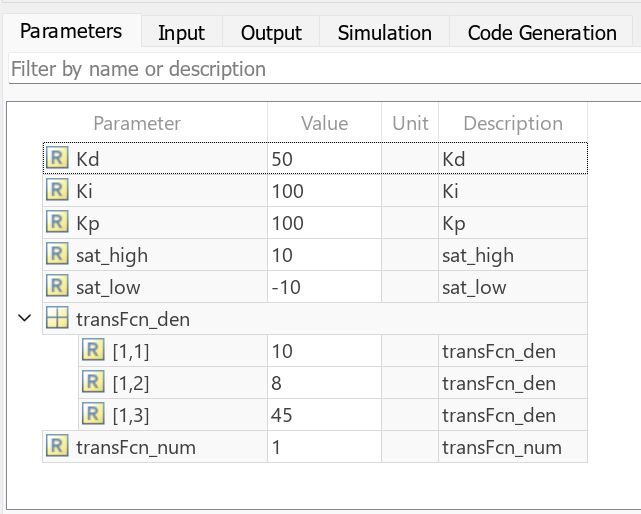
Task: Click the sat_high parameter icon
Action: click(x=57, y=255)
